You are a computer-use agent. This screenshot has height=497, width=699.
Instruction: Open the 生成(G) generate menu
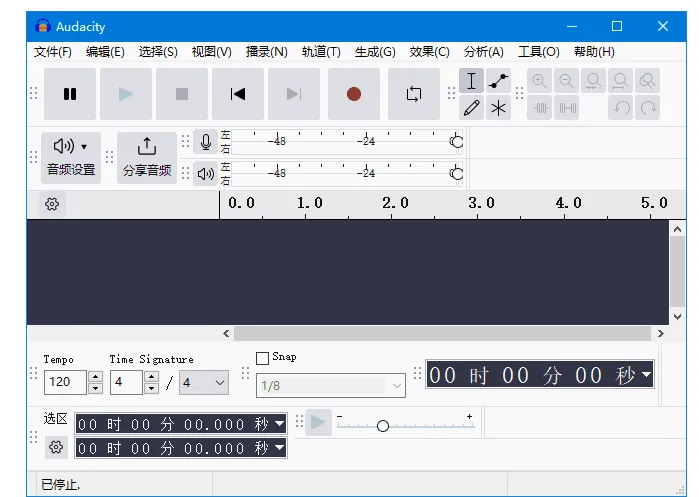[x=375, y=52]
